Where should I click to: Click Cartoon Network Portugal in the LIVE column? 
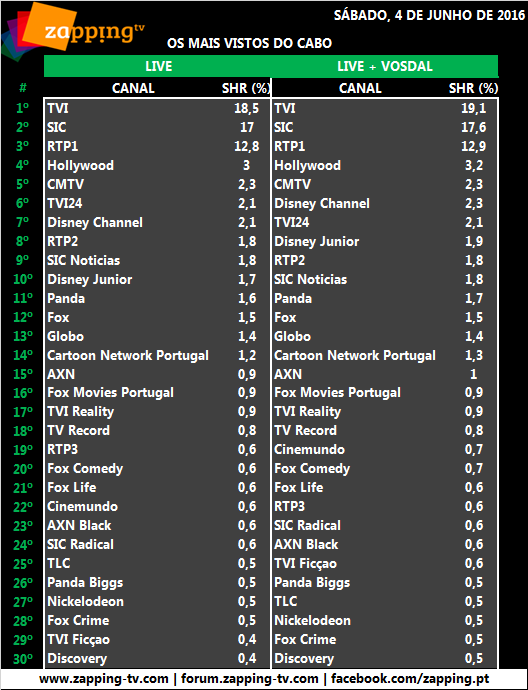coord(128,356)
